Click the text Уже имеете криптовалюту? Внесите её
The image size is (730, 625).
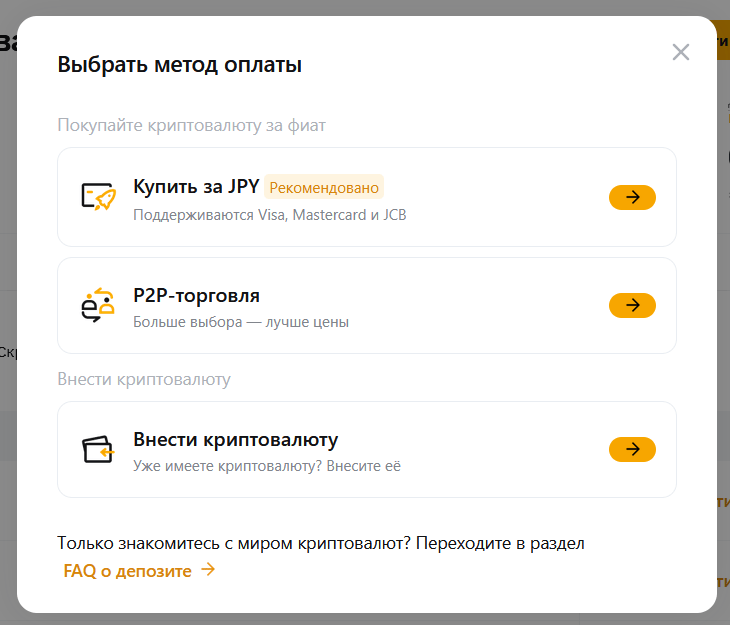tap(267, 466)
